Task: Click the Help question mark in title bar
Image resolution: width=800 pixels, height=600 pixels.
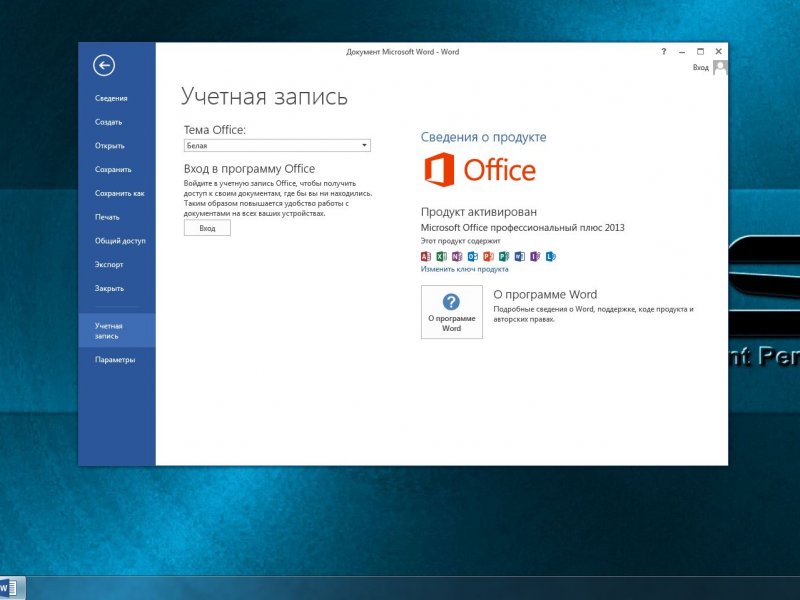Action: point(664,52)
